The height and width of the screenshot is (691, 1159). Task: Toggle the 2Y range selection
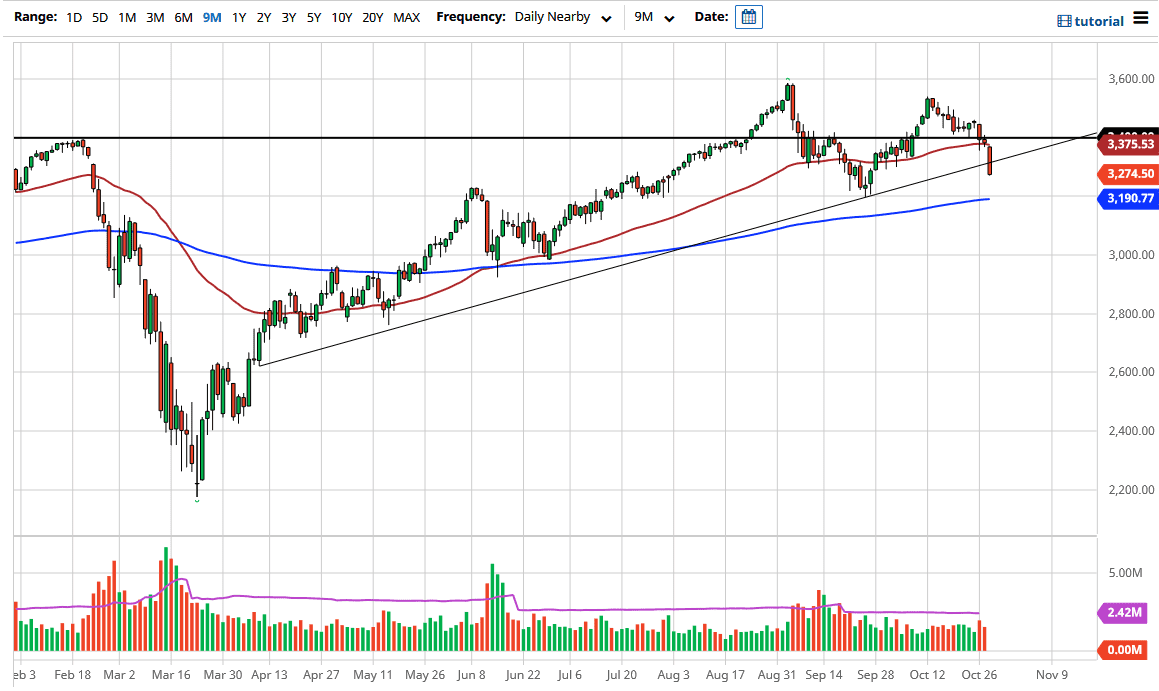pos(263,17)
